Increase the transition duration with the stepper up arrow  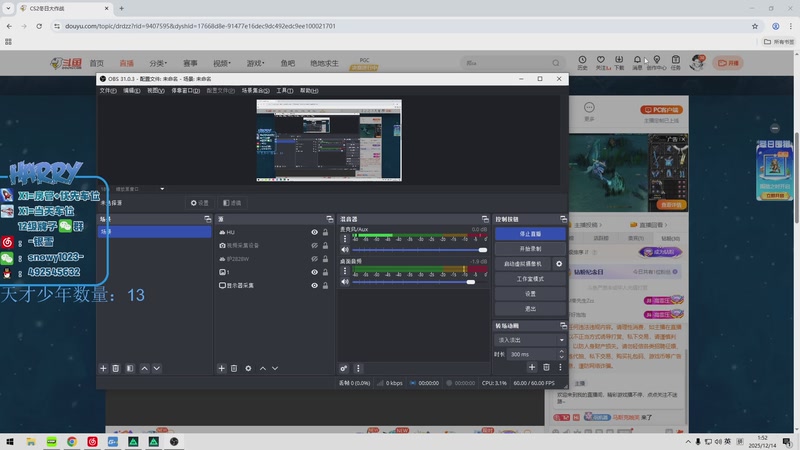[x=561, y=351]
